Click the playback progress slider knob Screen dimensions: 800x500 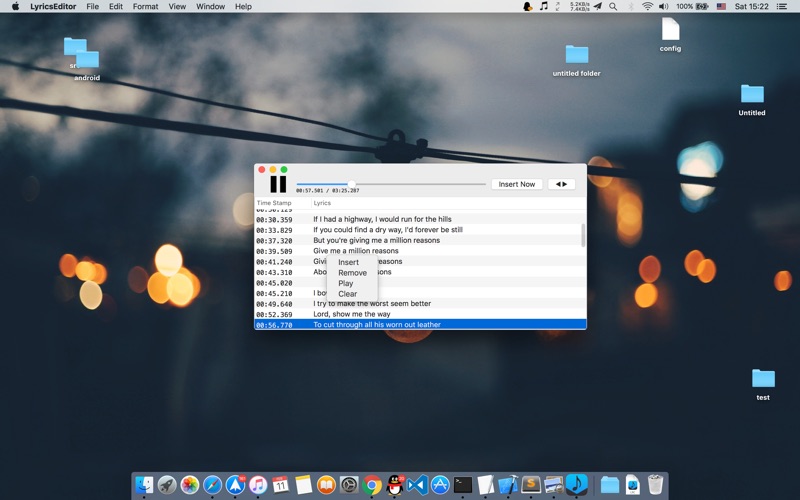[351, 184]
